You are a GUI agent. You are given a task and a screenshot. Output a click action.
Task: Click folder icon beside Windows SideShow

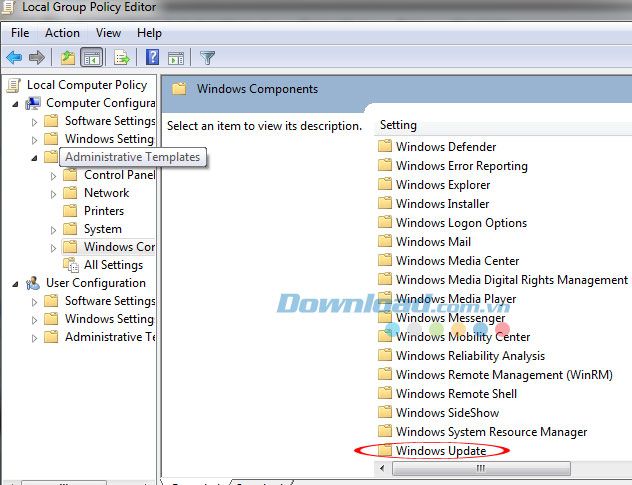pos(385,412)
